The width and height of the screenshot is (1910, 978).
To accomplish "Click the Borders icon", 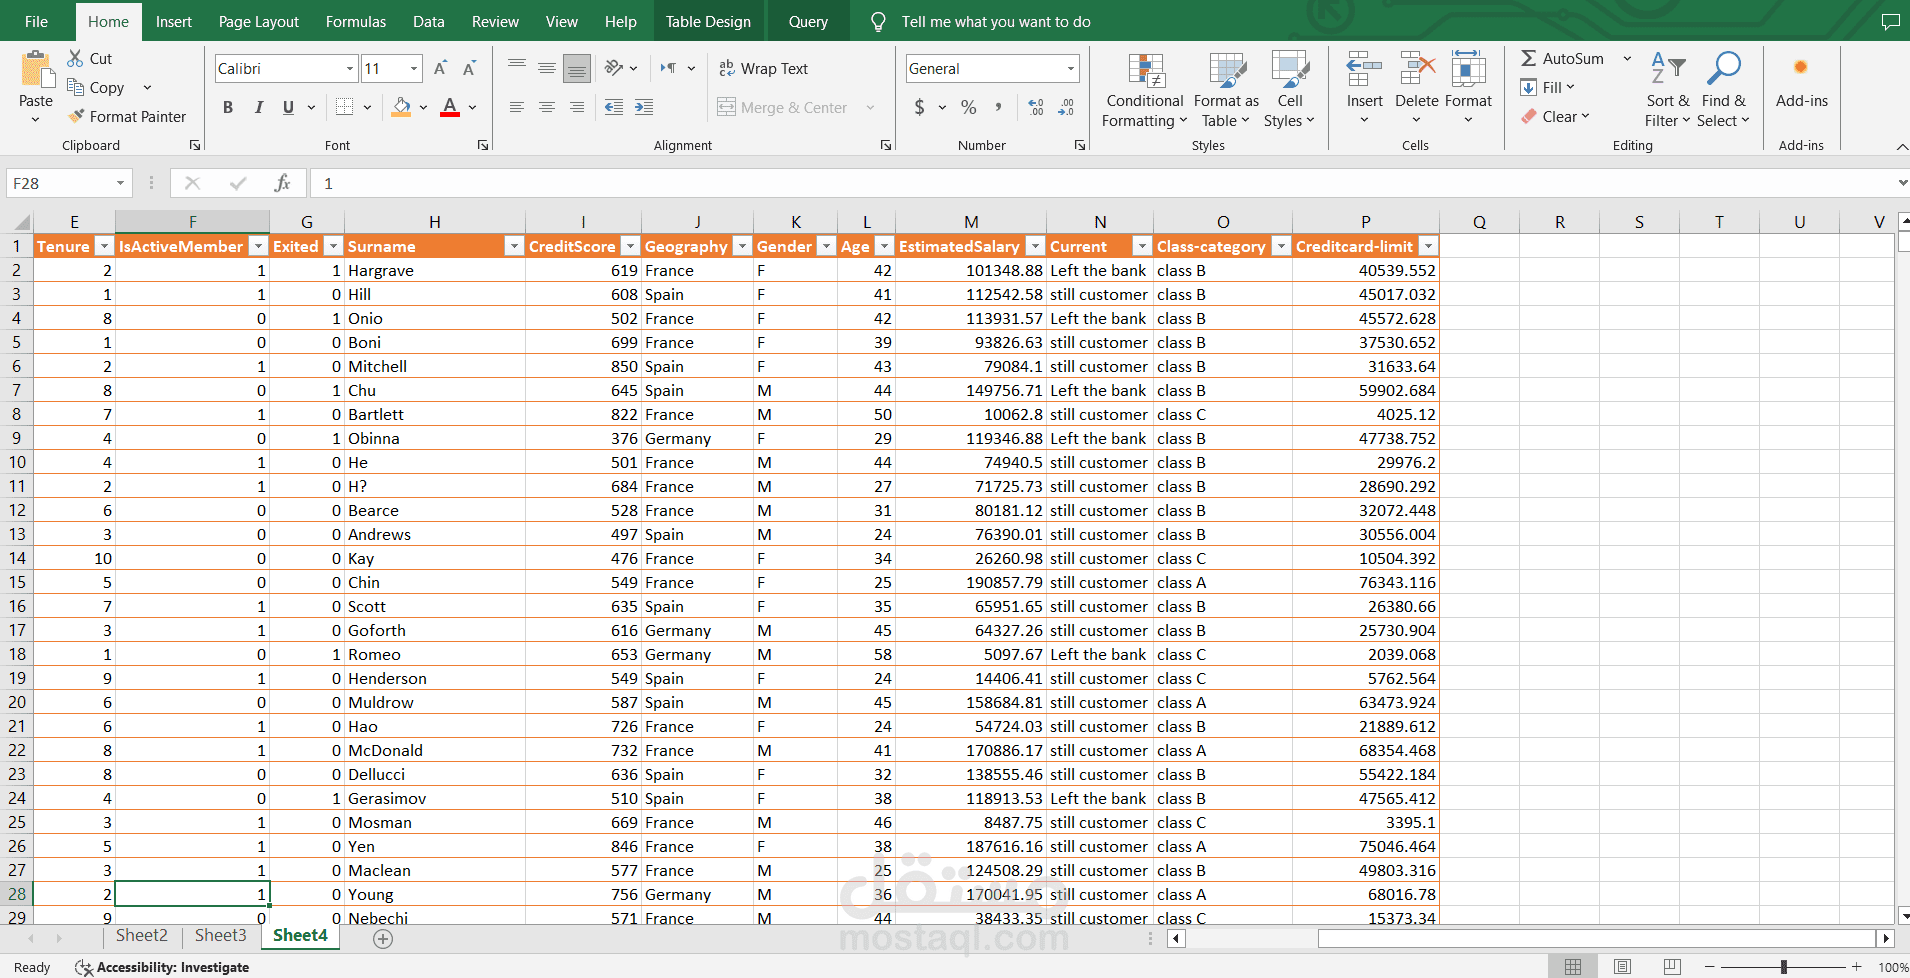I will 345,107.
